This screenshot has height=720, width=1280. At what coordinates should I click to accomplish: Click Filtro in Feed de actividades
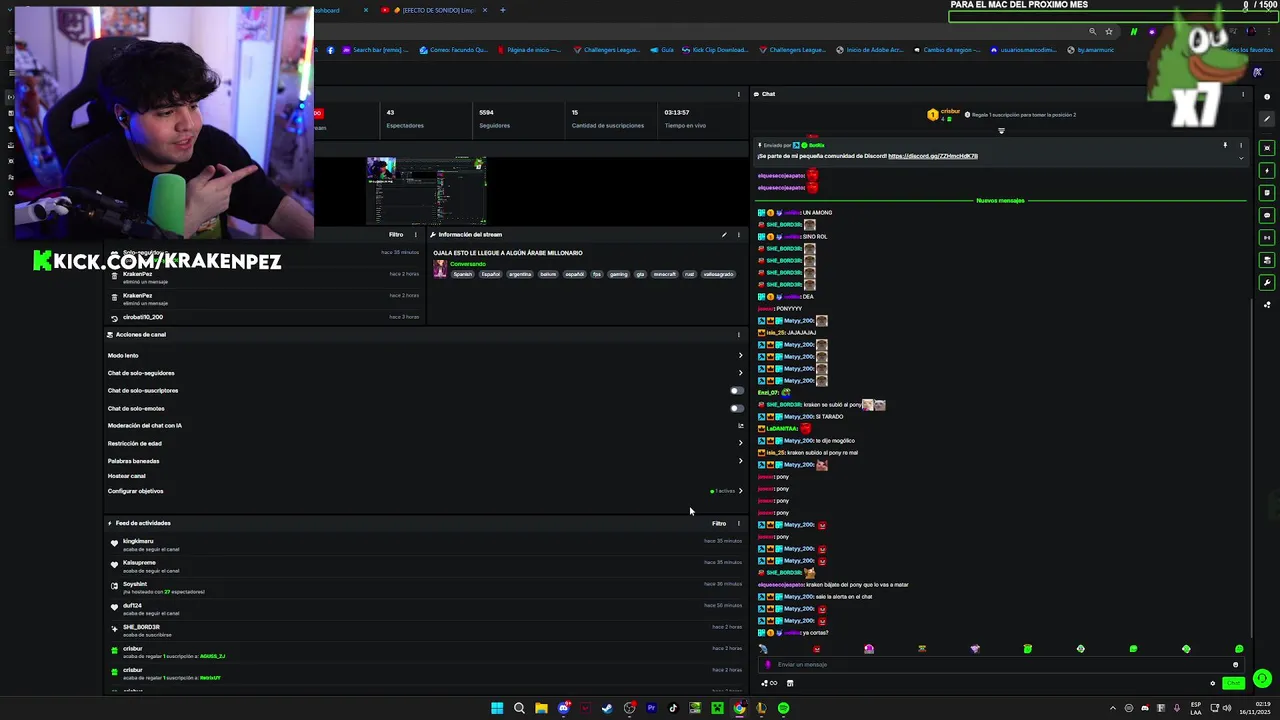pyautogui.click(x=719, y=523)
